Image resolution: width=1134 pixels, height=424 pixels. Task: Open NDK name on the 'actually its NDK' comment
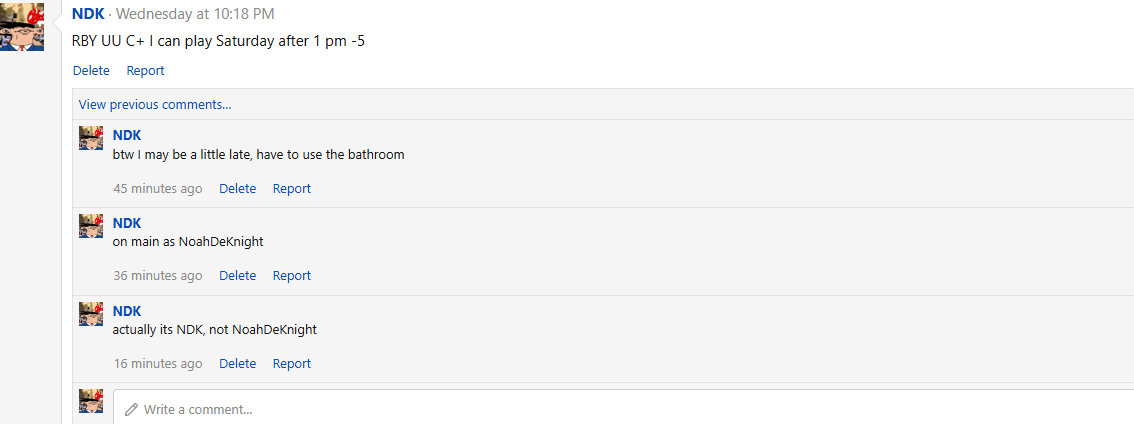coord(127,311)
